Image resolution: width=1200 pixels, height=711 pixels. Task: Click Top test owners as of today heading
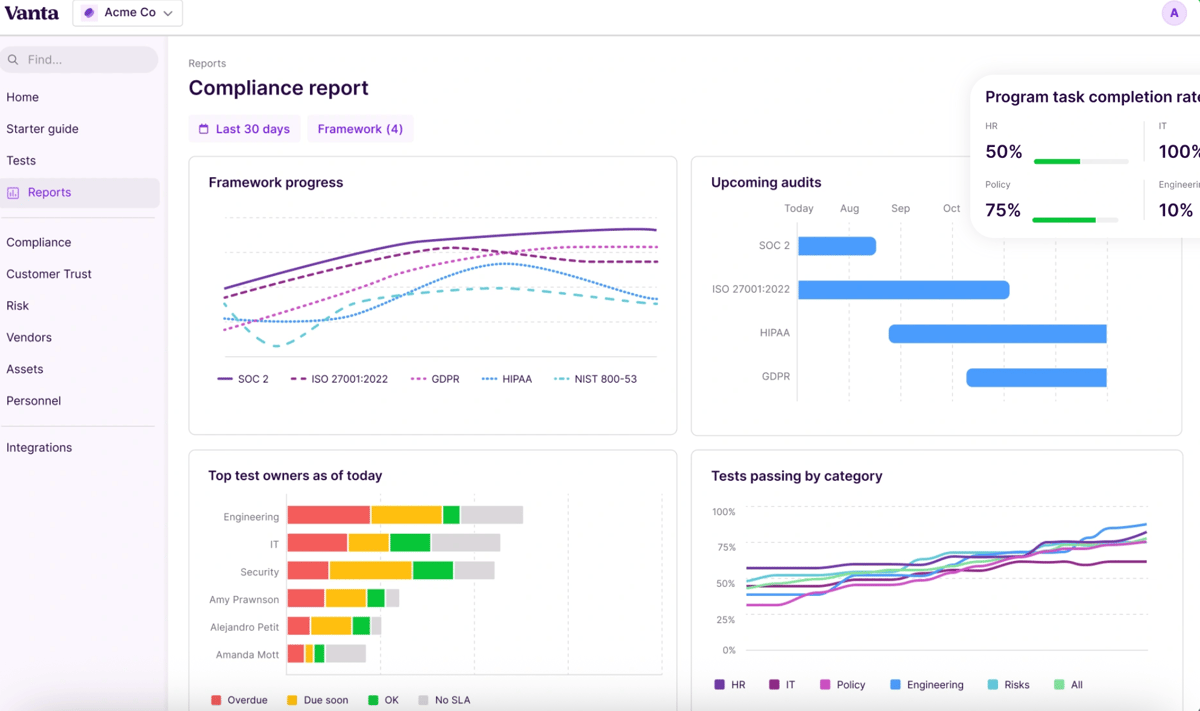[295, 476]
